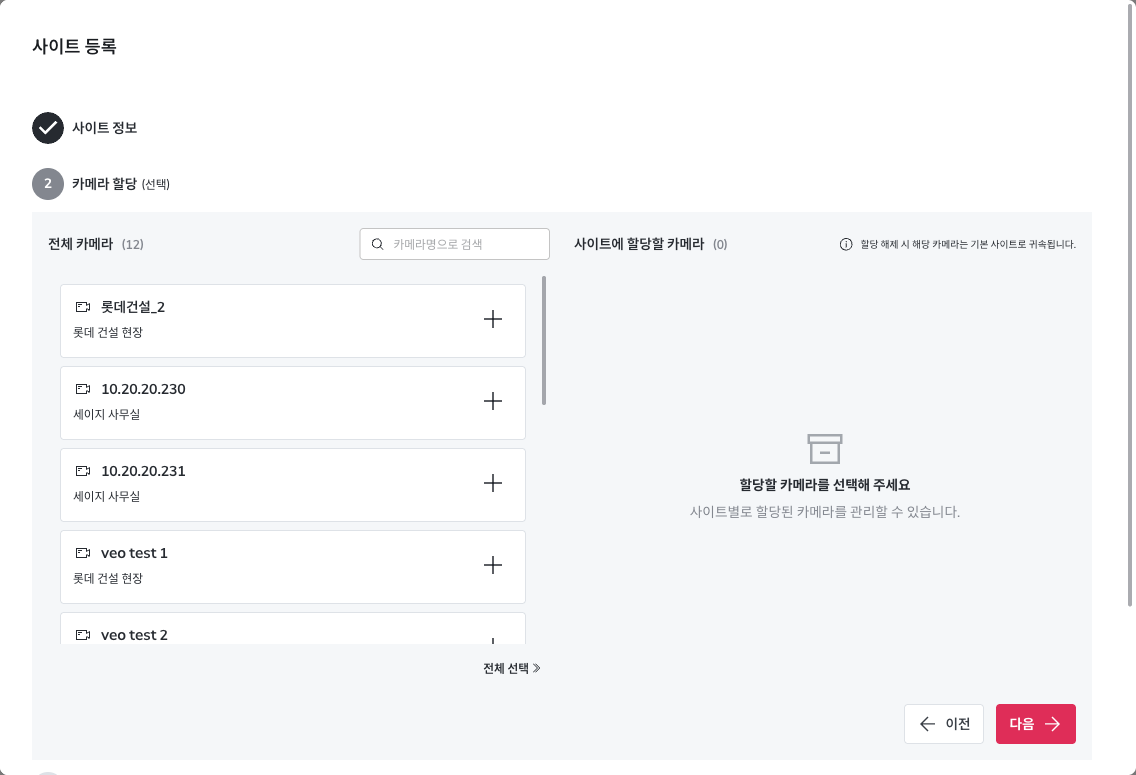Click the camera icon next to 롯데건설_2
The image size is (1136, 775).
point(83,307)
